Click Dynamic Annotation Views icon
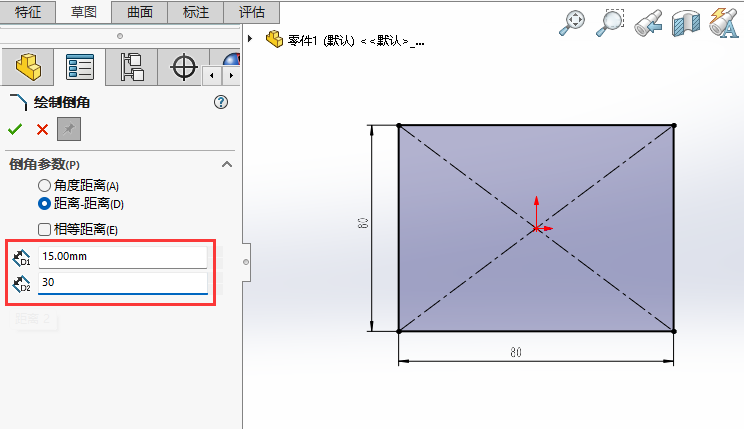The width and height of the screenshot is (744, 429). (724, 22)
